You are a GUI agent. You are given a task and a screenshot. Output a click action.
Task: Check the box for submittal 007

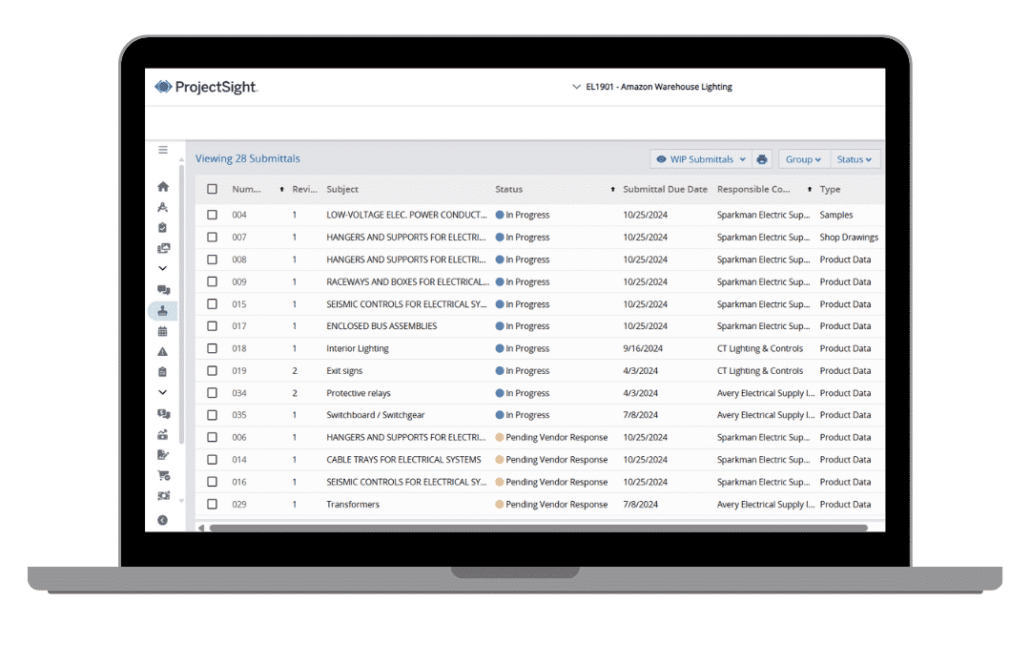[212, 237]
